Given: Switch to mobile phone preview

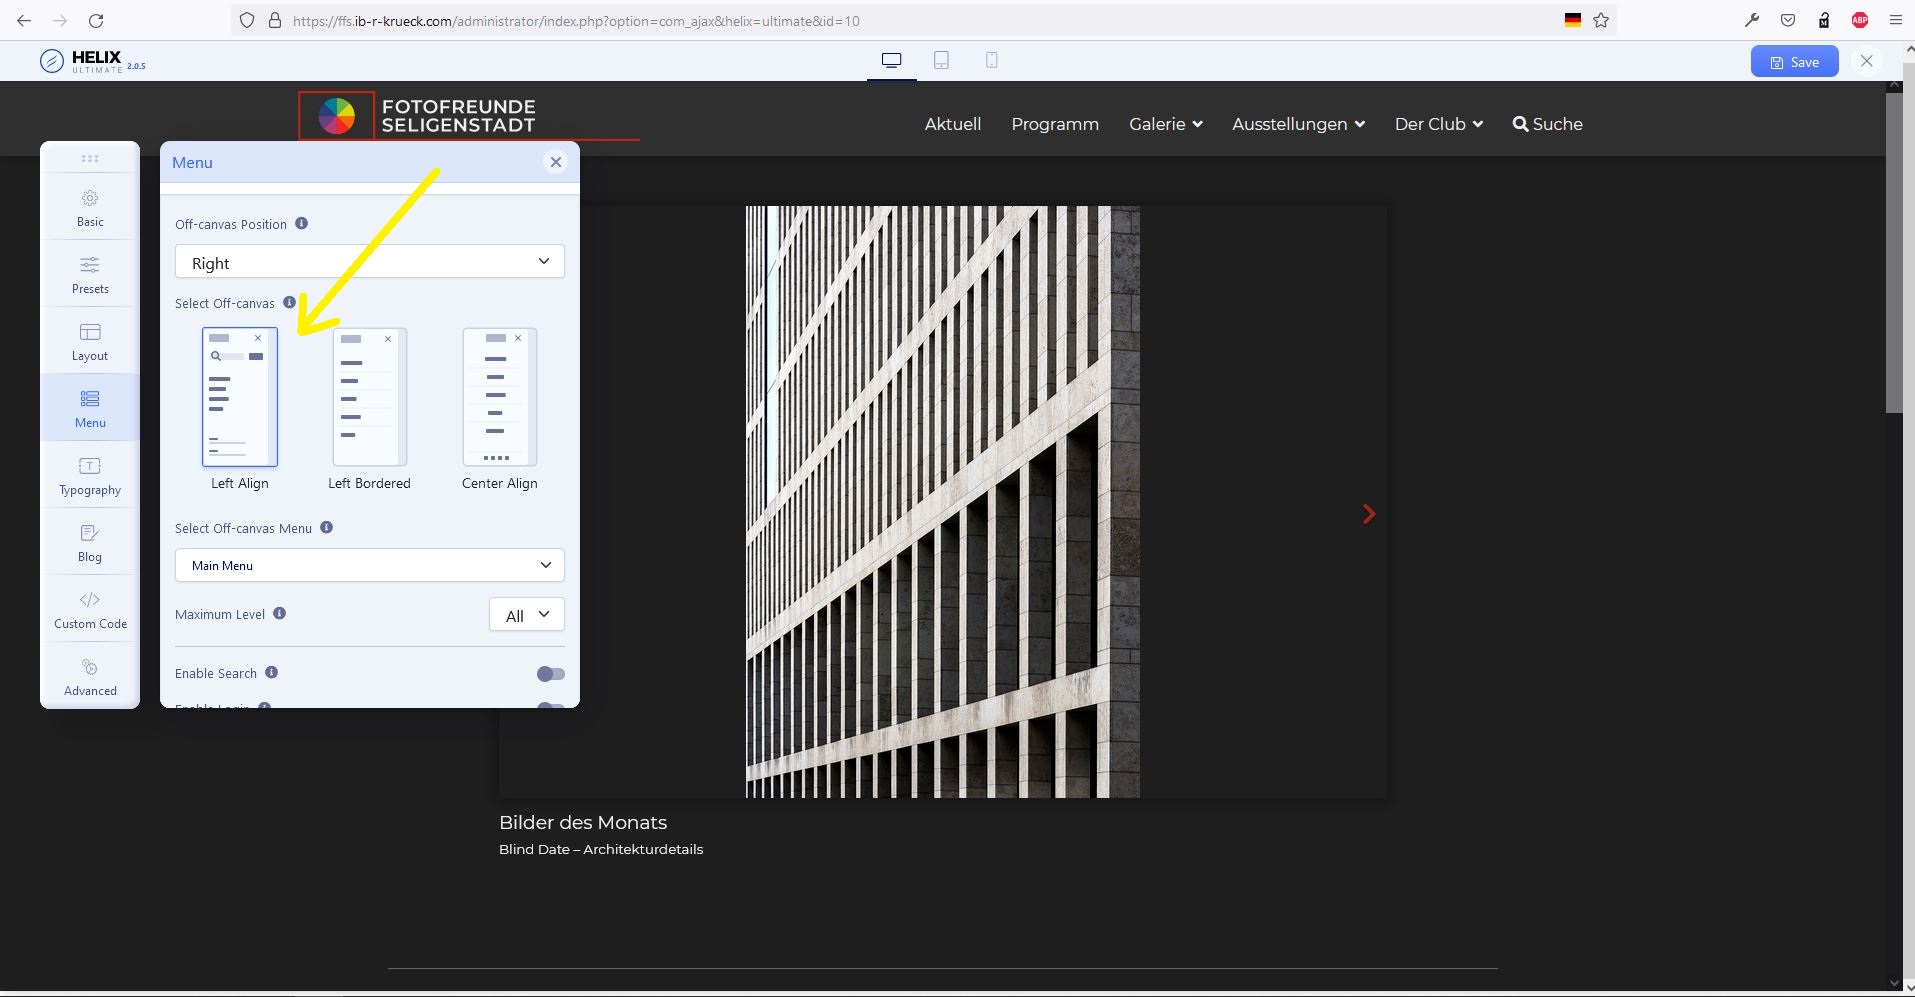Looking at the screenshot, I should 991,61.
